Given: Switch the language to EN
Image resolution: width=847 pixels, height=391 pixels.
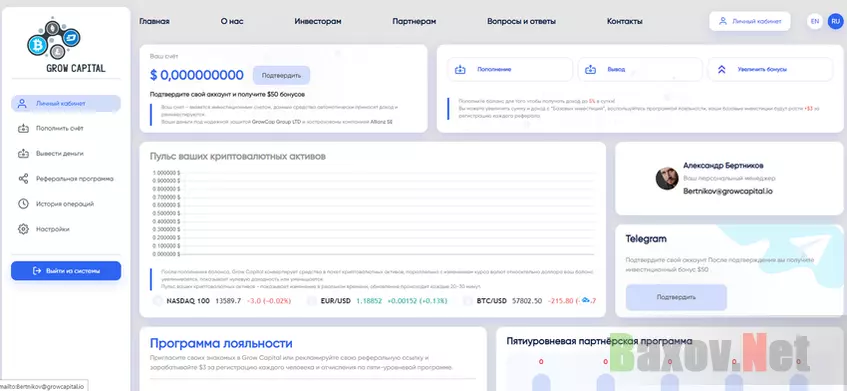Looking at the screenshot, I should pos(815,22).
